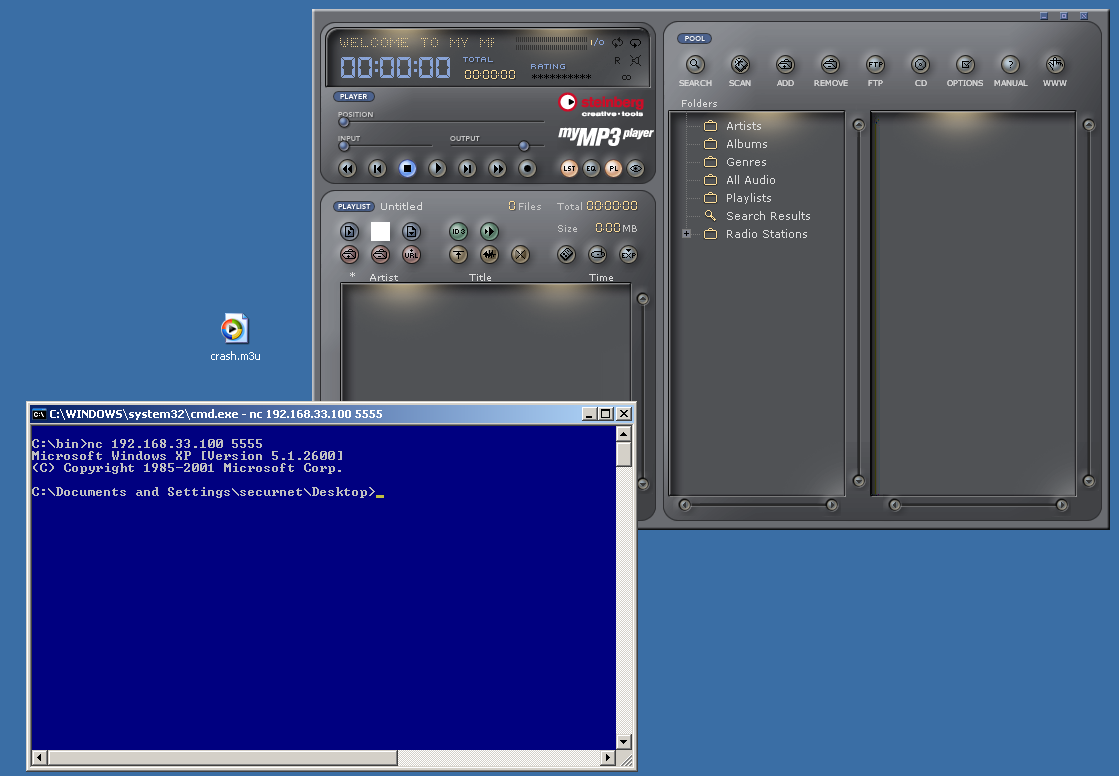Click the rating stars in the display
Screen dimensions: 1119x776
click(x=561, y=76)
